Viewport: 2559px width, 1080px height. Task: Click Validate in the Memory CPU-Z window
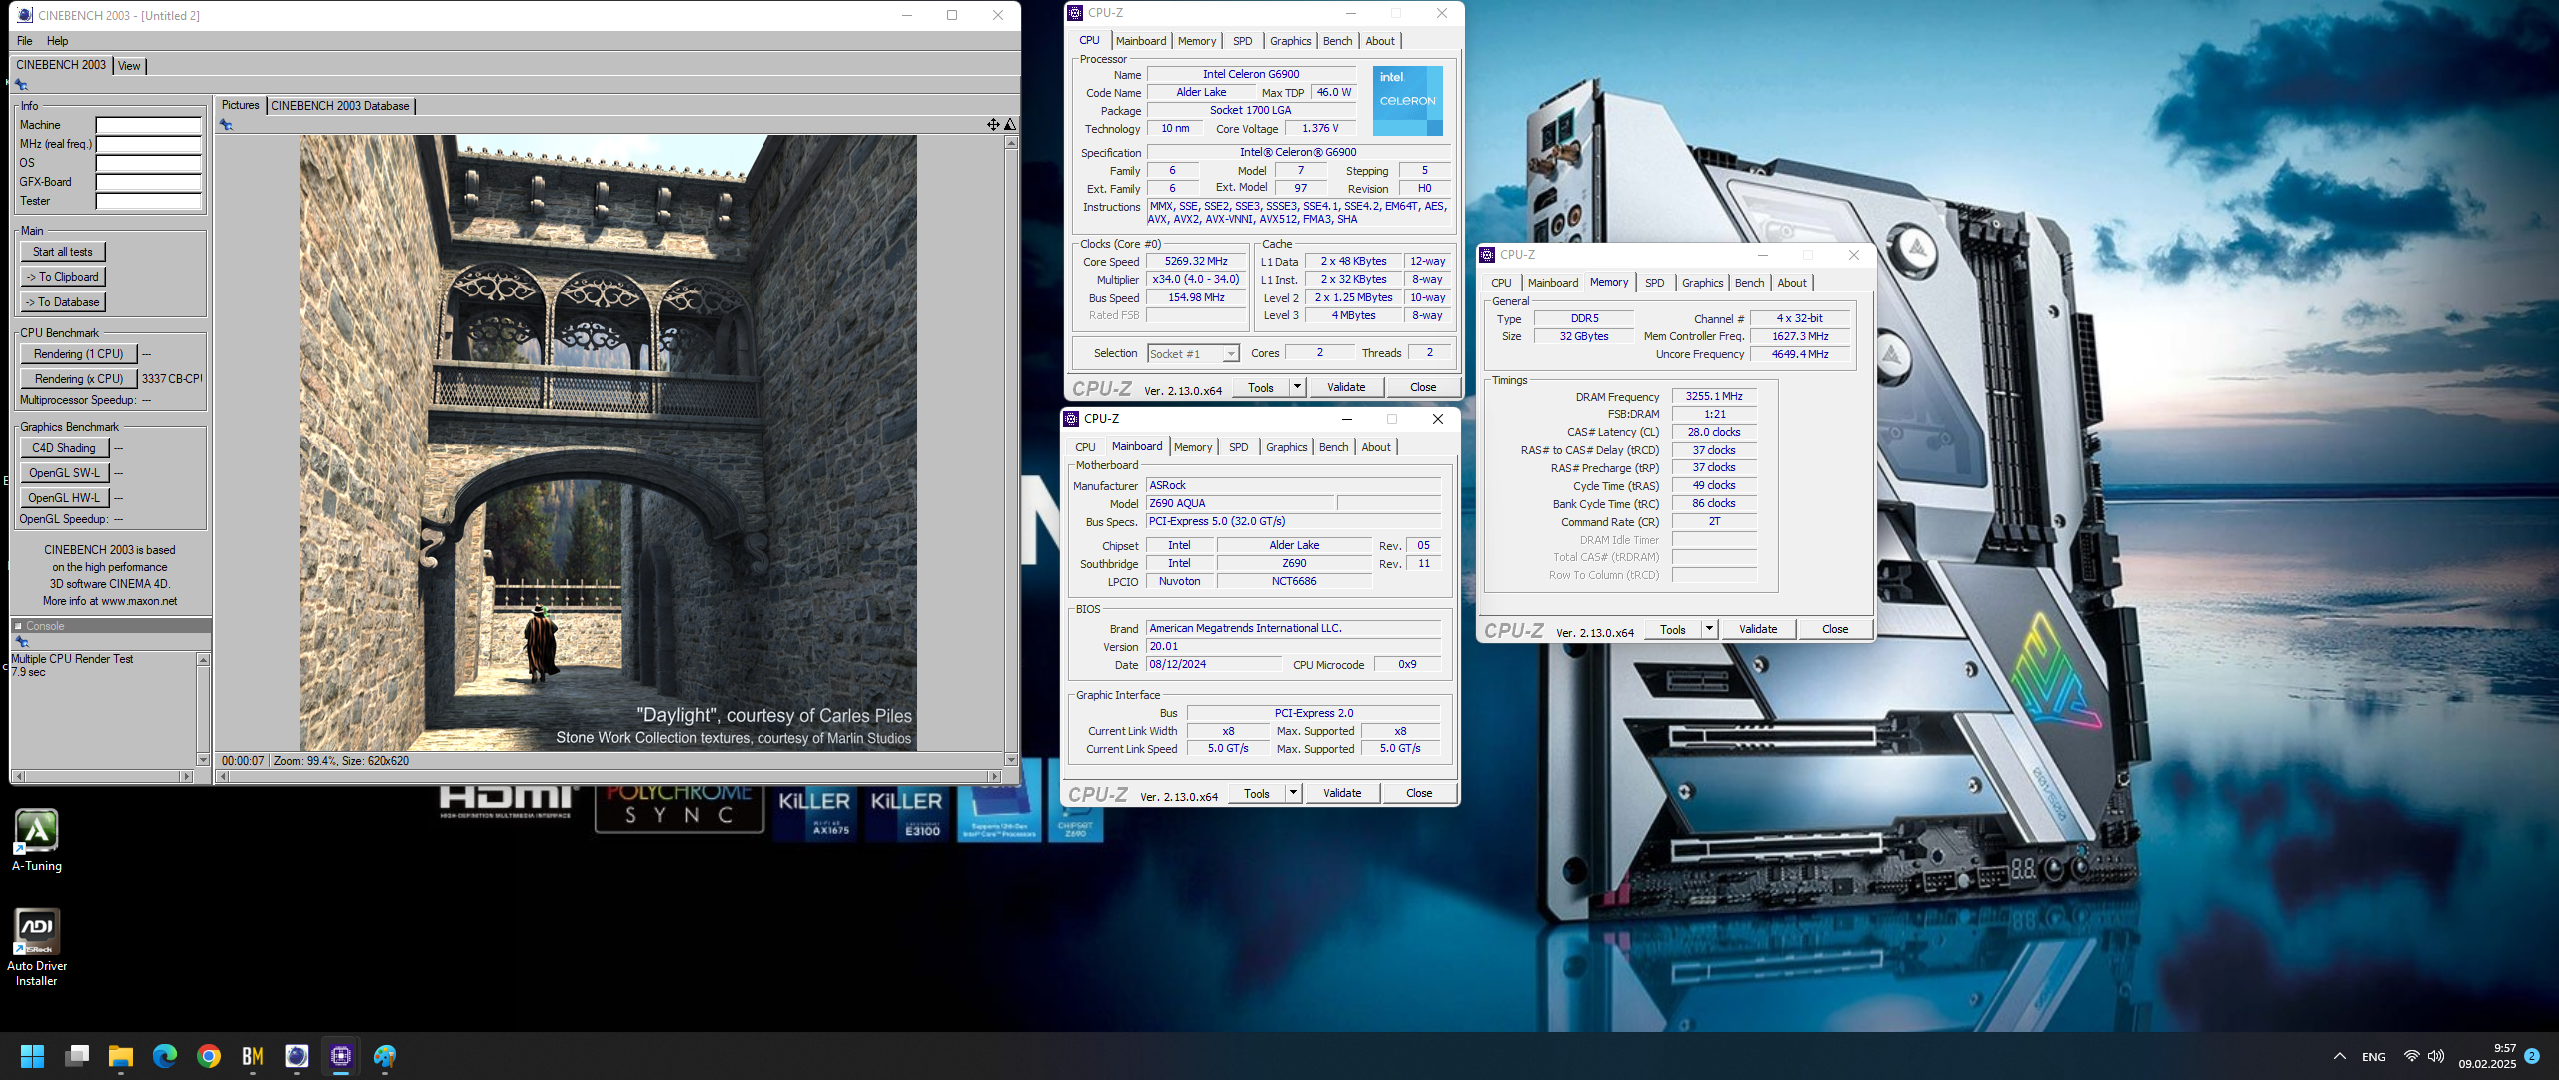(x=1758, y=629)
